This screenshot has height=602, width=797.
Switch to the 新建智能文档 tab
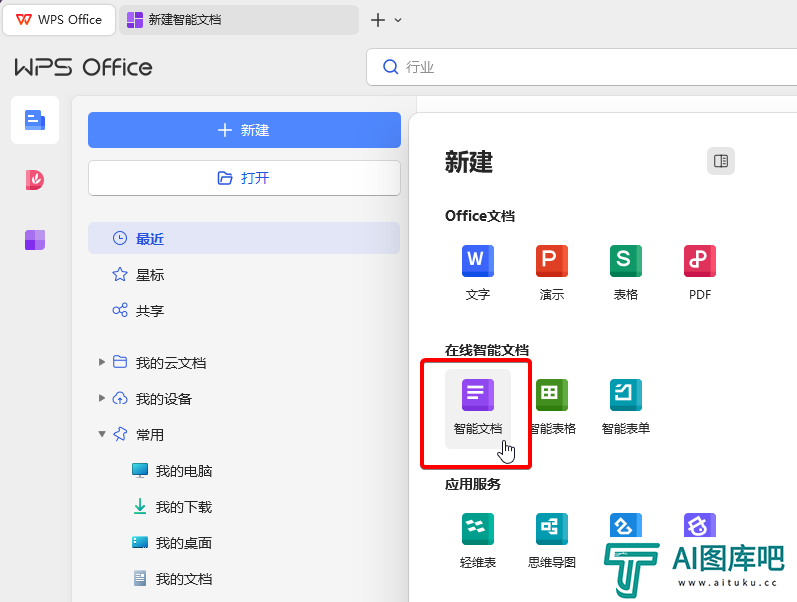[x=238, y=20]
